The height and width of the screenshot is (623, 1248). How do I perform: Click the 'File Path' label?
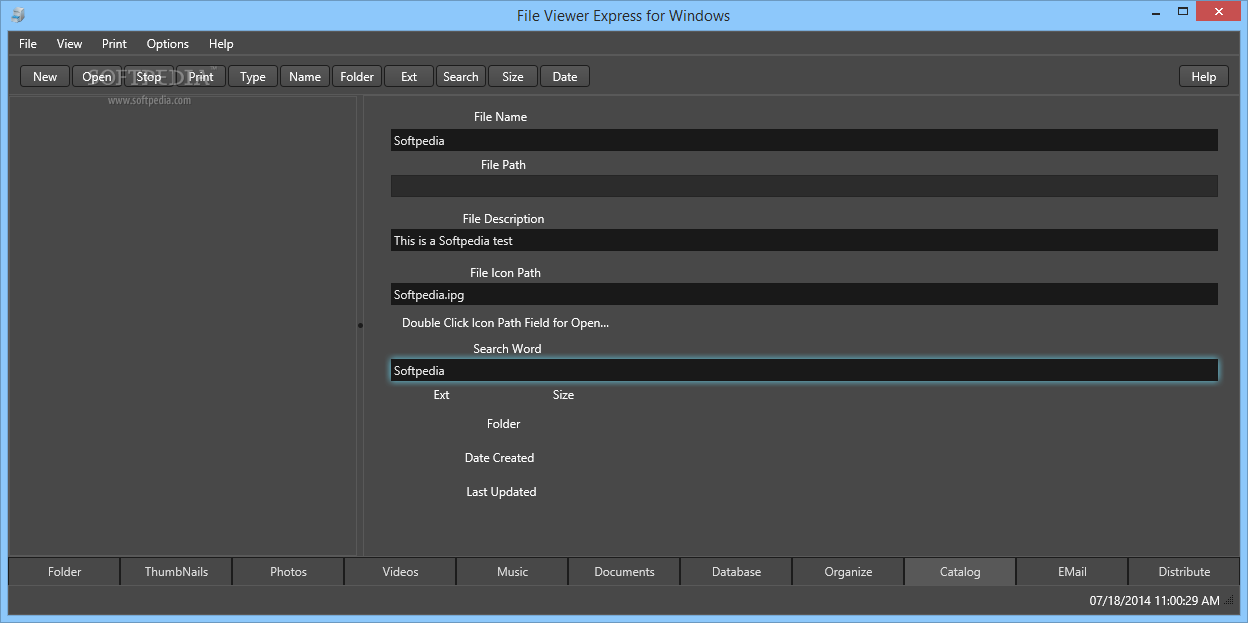click(x=503, y=165)
